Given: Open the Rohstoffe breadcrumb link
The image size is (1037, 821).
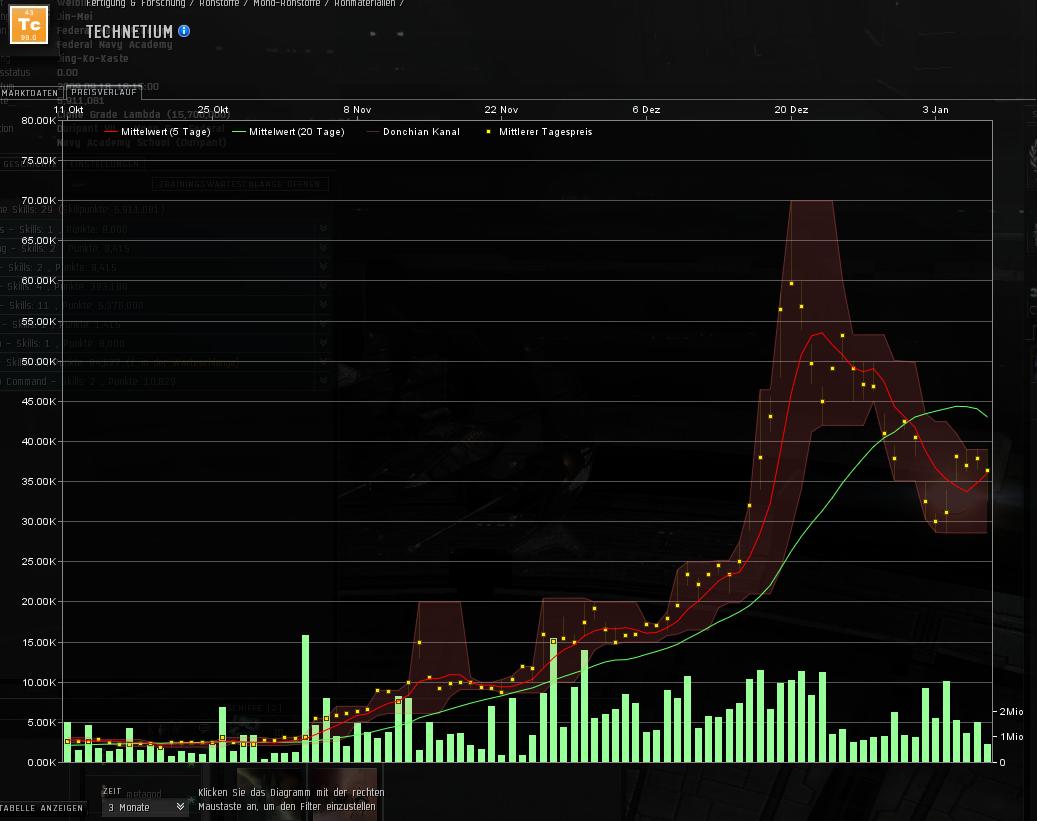Looking at the screenshot, I should point(219,3).
